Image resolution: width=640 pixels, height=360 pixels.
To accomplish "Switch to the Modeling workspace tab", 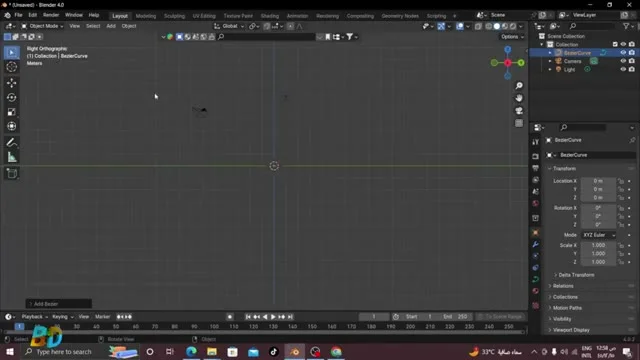I will [x=146, y=16].
